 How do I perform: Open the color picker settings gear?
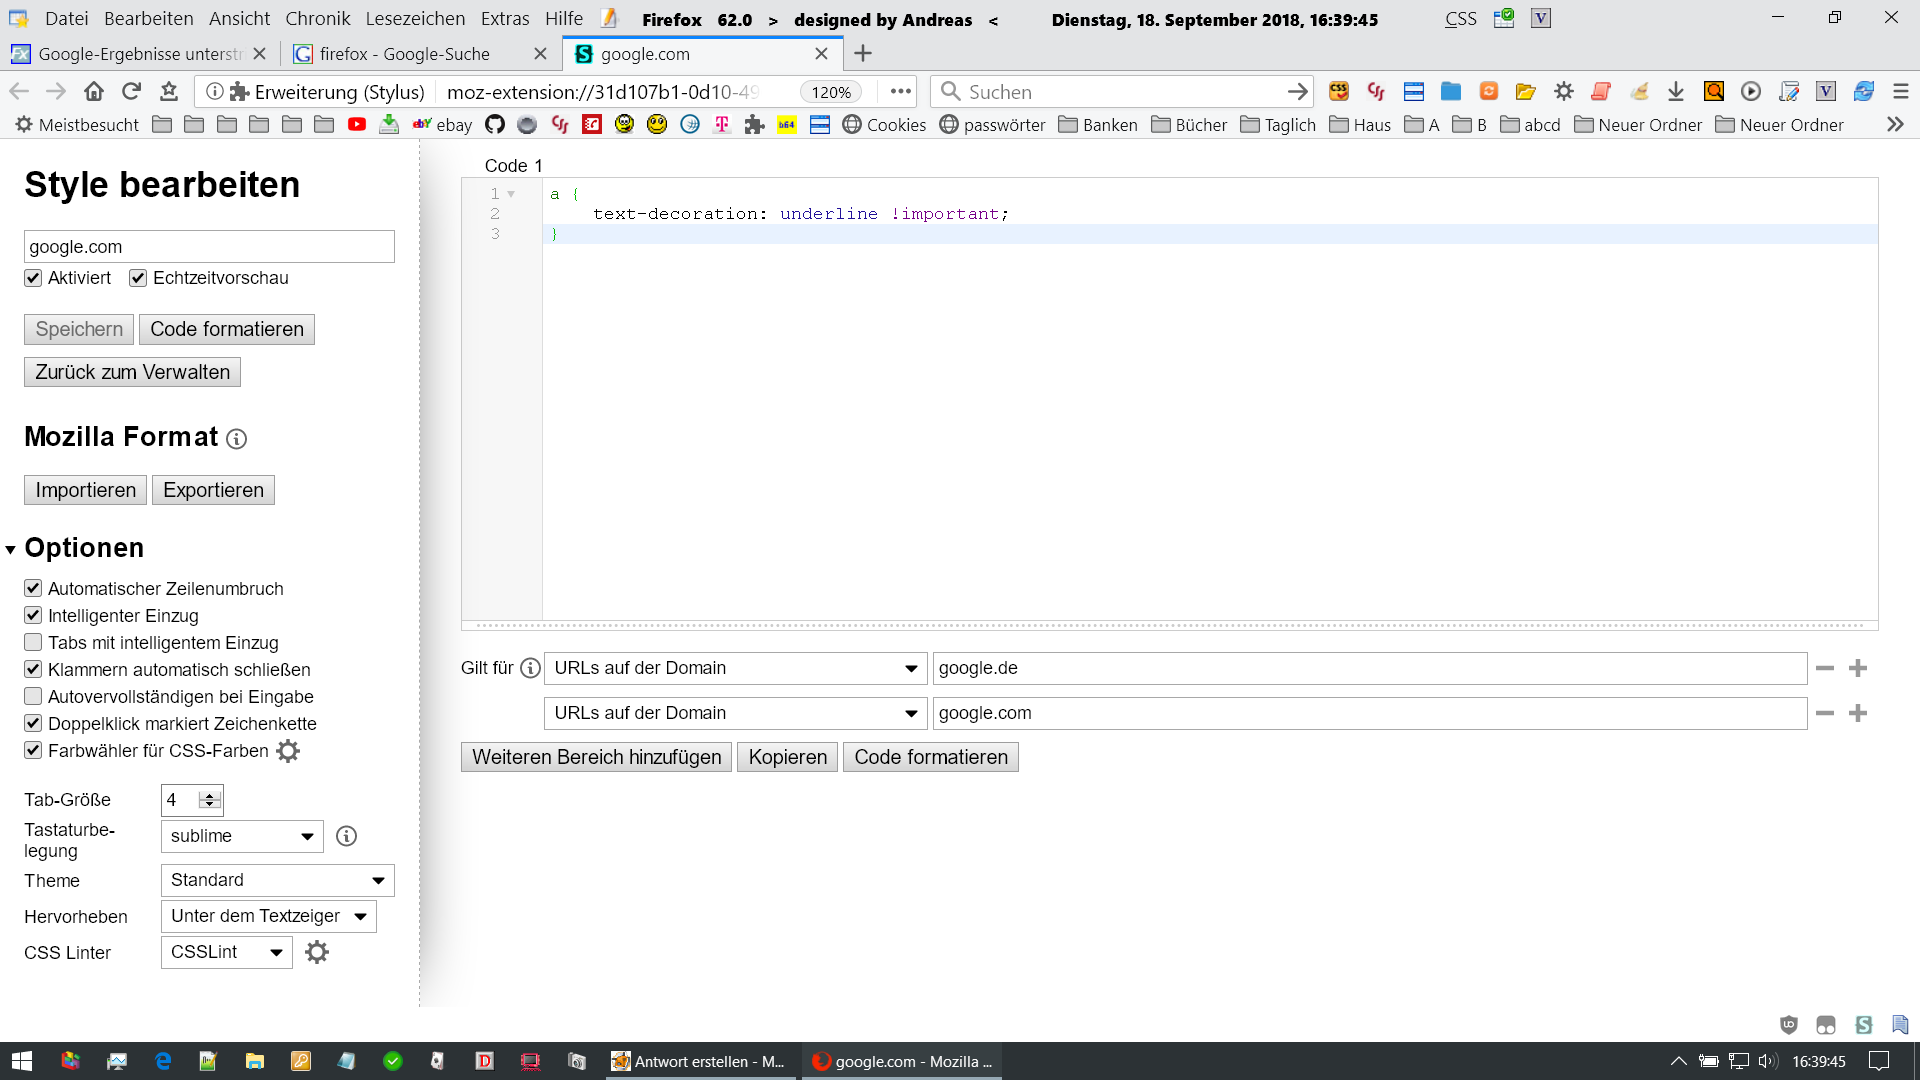(288, 751)
